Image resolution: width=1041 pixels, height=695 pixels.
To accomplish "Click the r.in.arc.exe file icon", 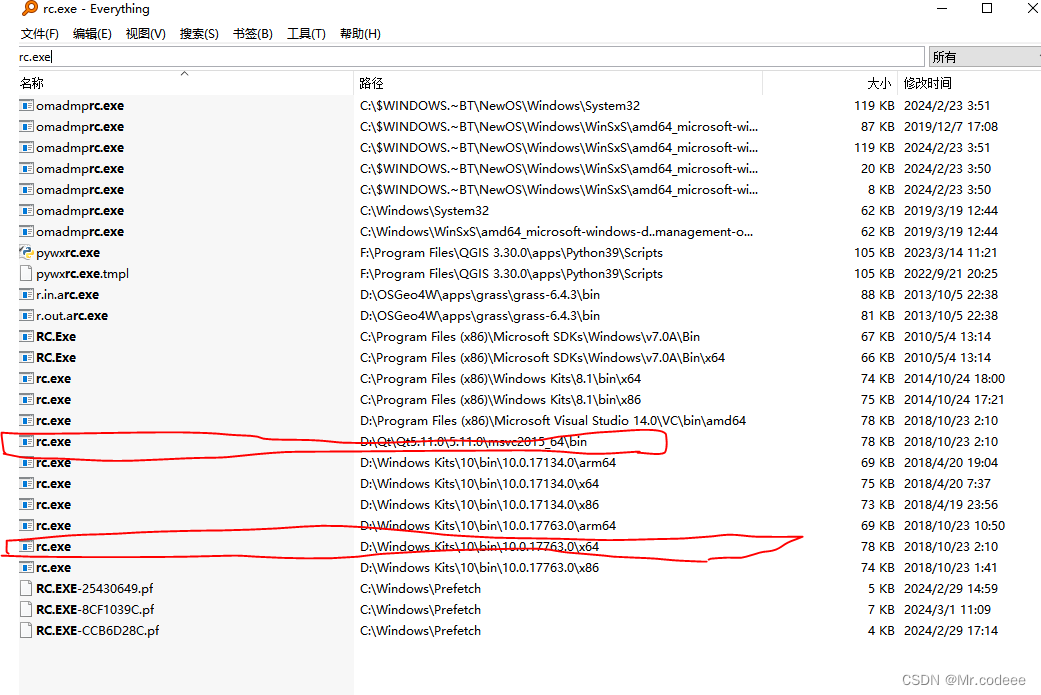I will pos(27,295).
